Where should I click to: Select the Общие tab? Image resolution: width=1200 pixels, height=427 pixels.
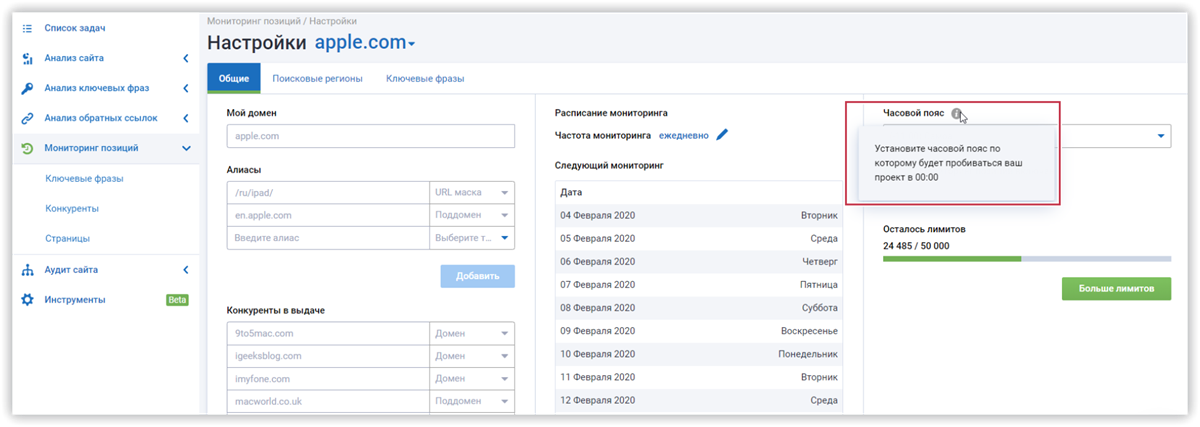pos(234,78)
